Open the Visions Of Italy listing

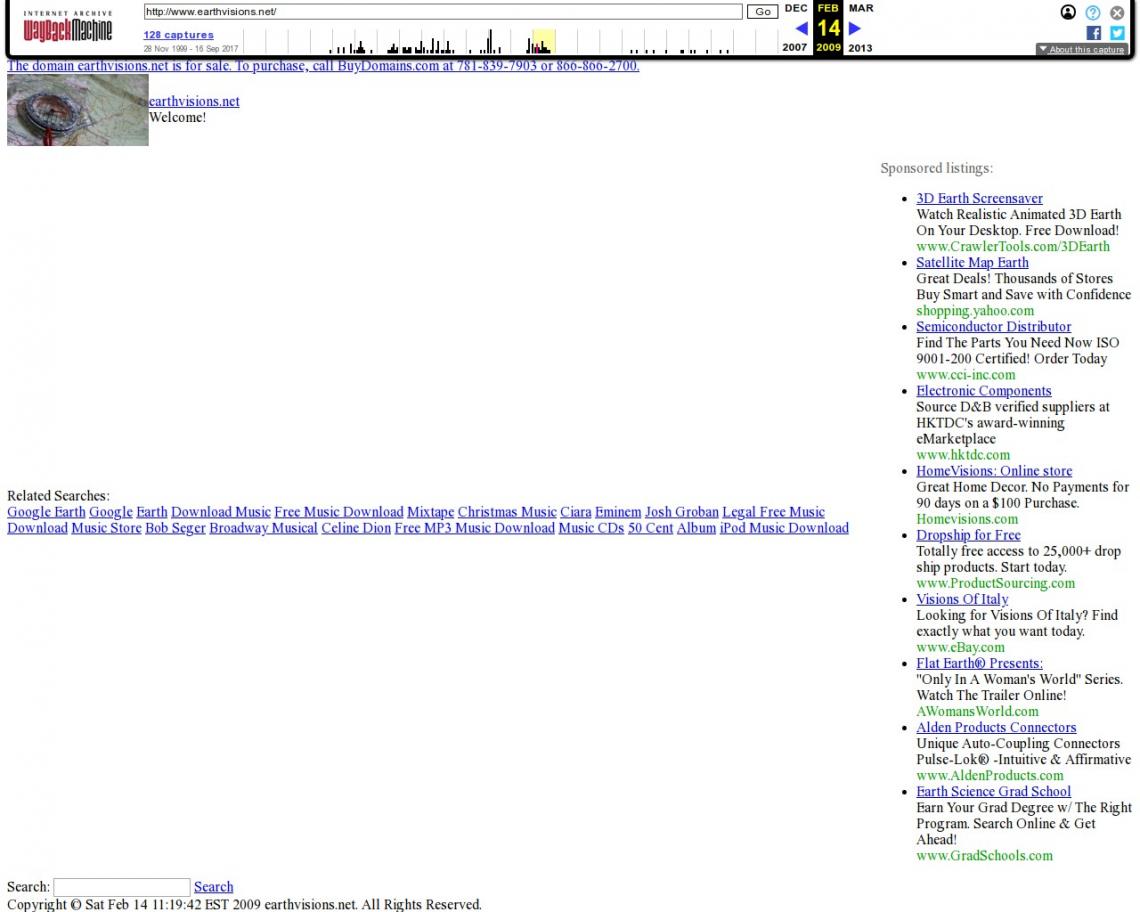tap(962, 599)
